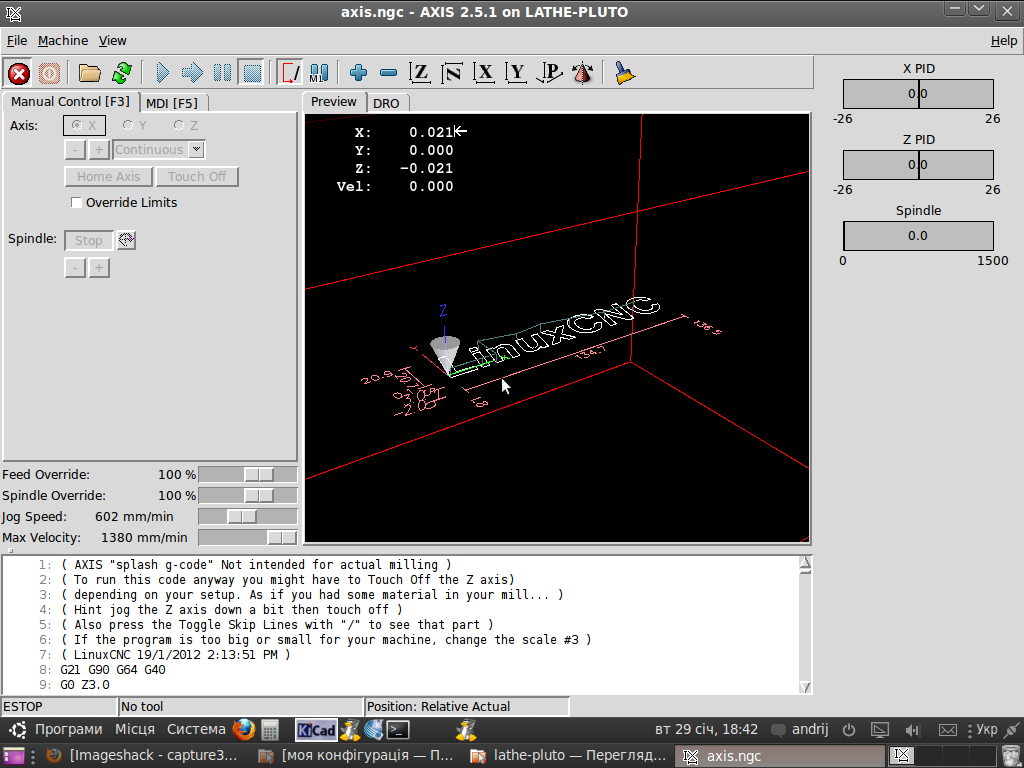Toggle the rotate view cone icon
The image size is (1024, 768).
(582, 73)
